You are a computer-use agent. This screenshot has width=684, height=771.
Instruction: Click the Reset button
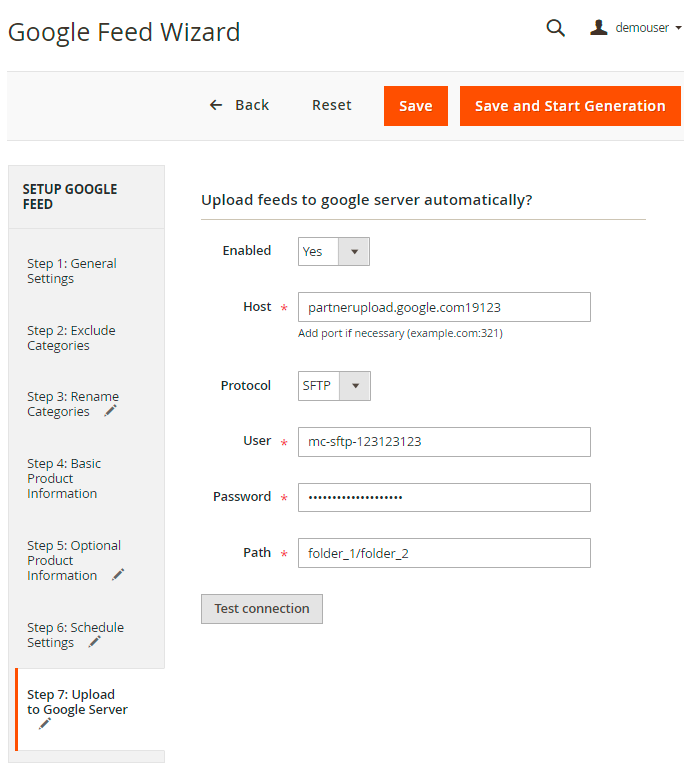332,105
